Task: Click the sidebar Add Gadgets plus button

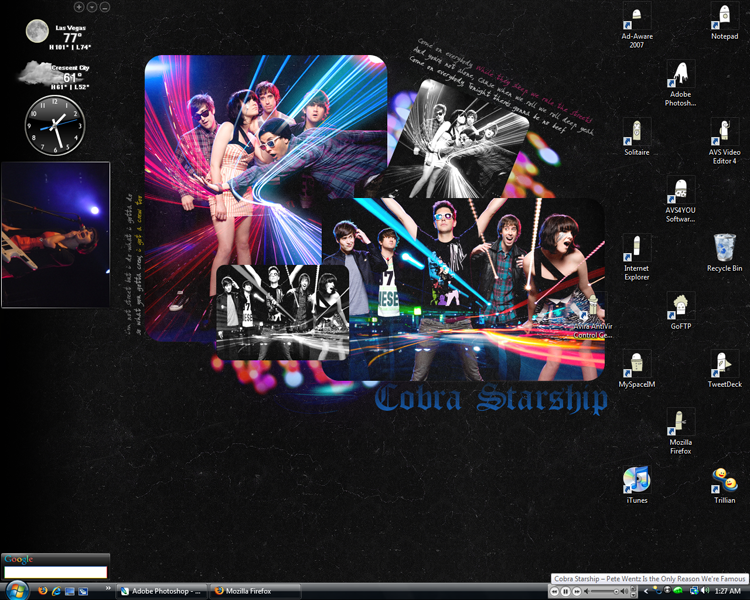Action: (79, 7)
